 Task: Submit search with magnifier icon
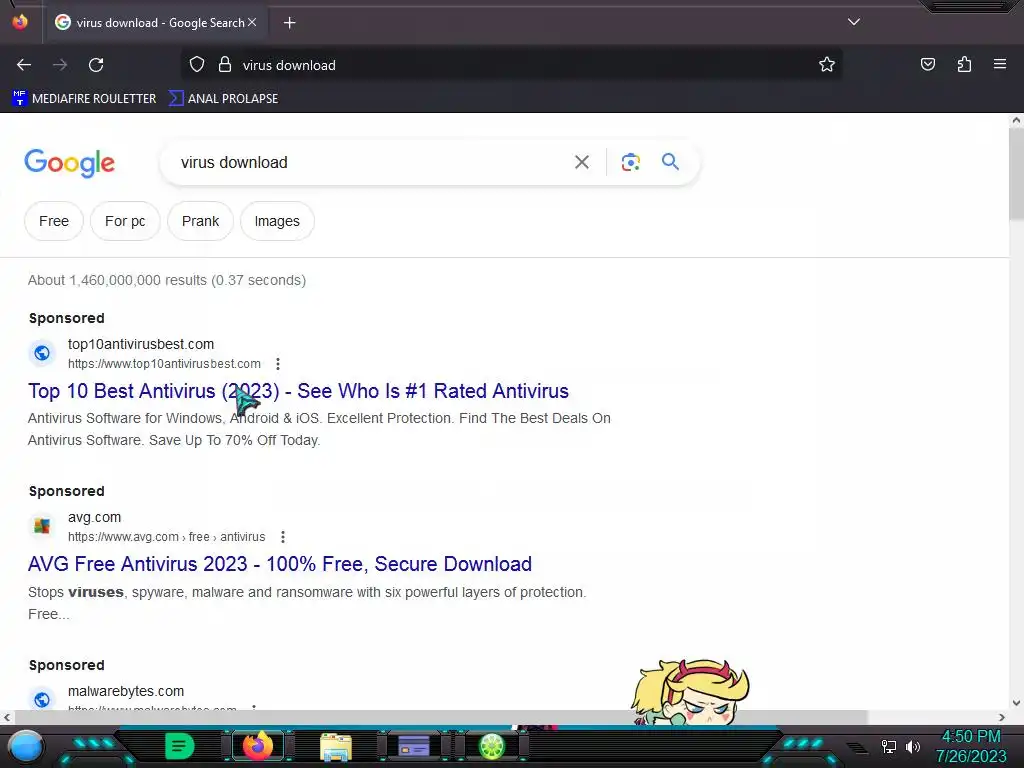(670, 161)
